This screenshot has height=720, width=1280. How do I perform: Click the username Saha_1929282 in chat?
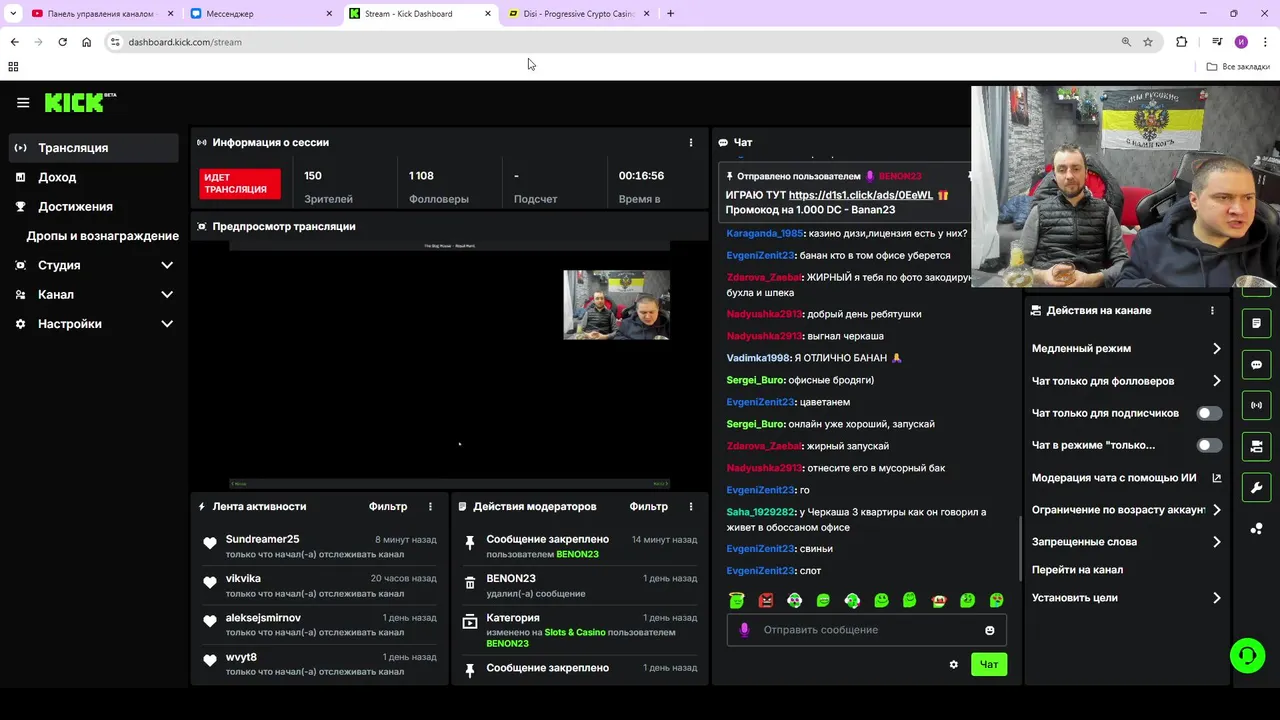[760, 512]
